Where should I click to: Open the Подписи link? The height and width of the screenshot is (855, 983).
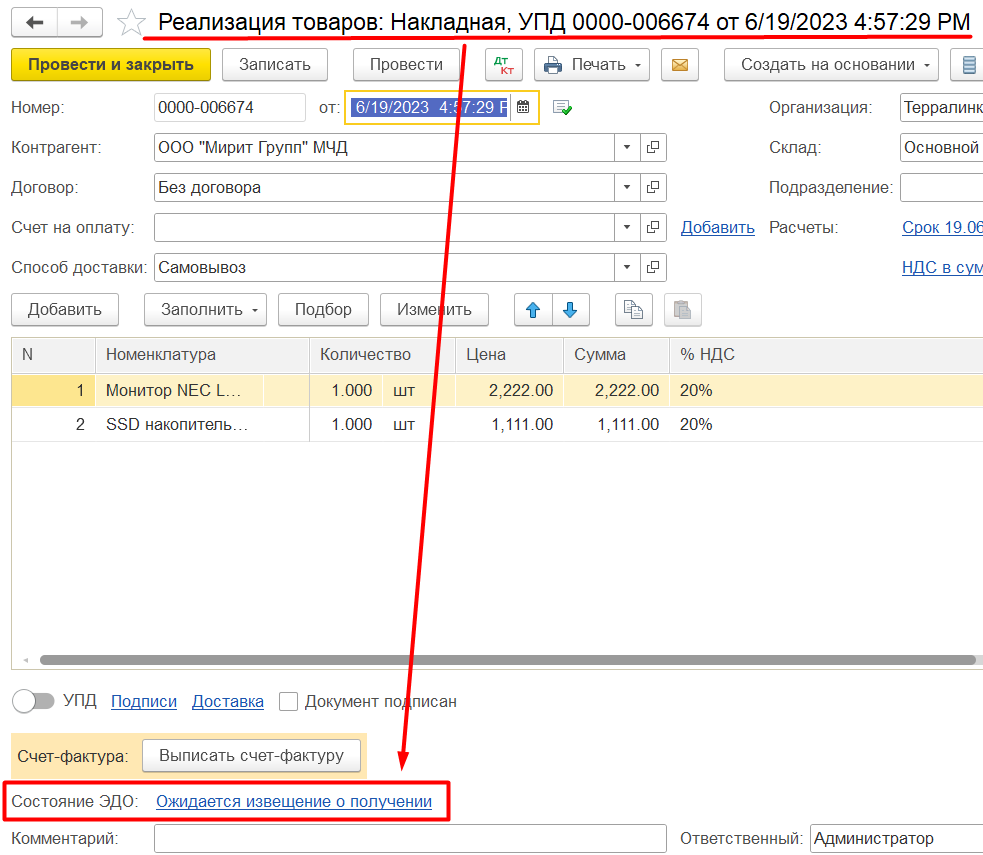(144, 701)
